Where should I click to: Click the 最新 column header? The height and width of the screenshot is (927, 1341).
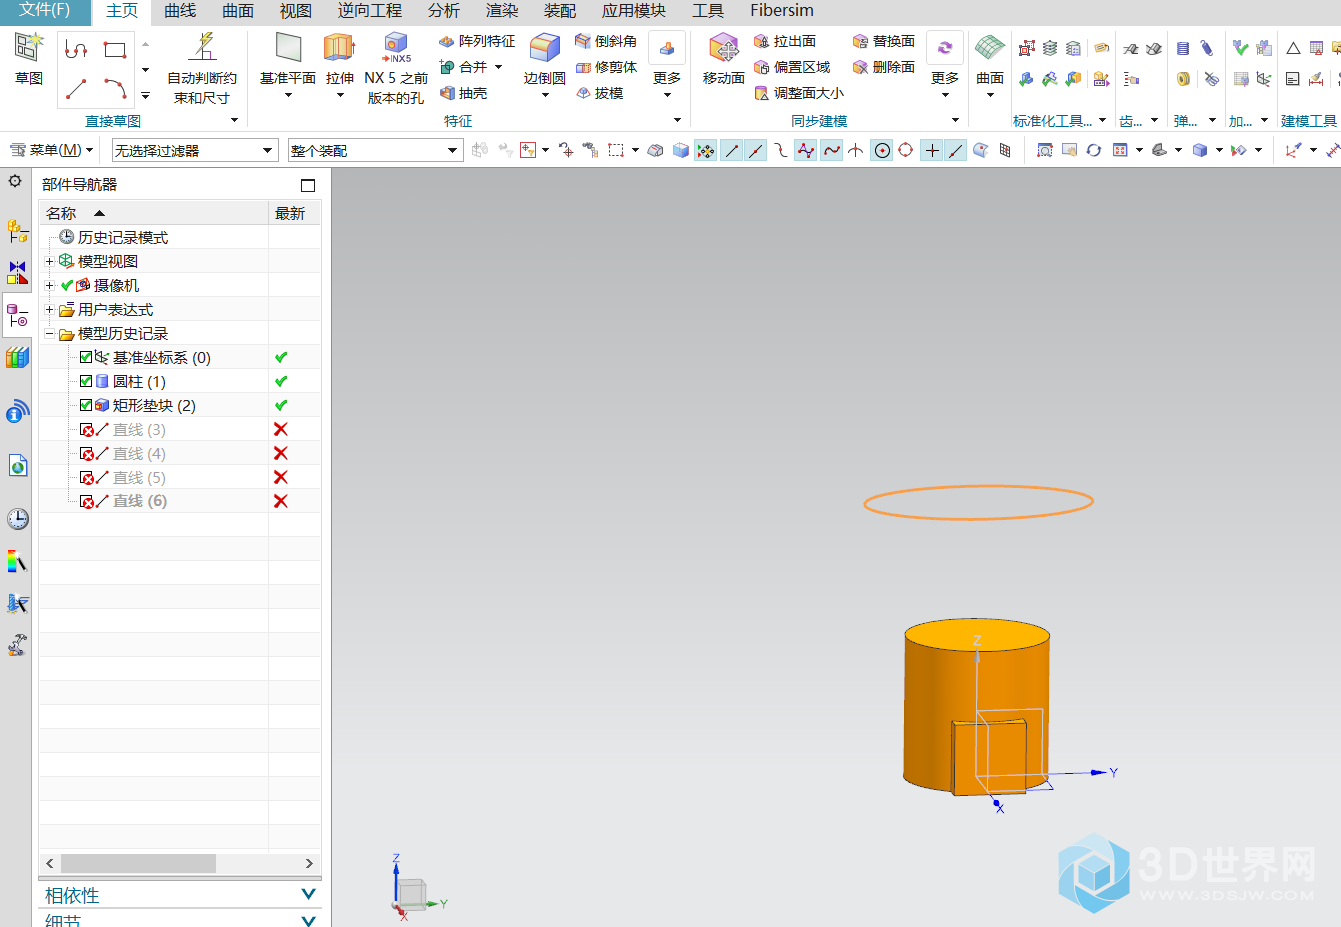[x=295, y=213]
